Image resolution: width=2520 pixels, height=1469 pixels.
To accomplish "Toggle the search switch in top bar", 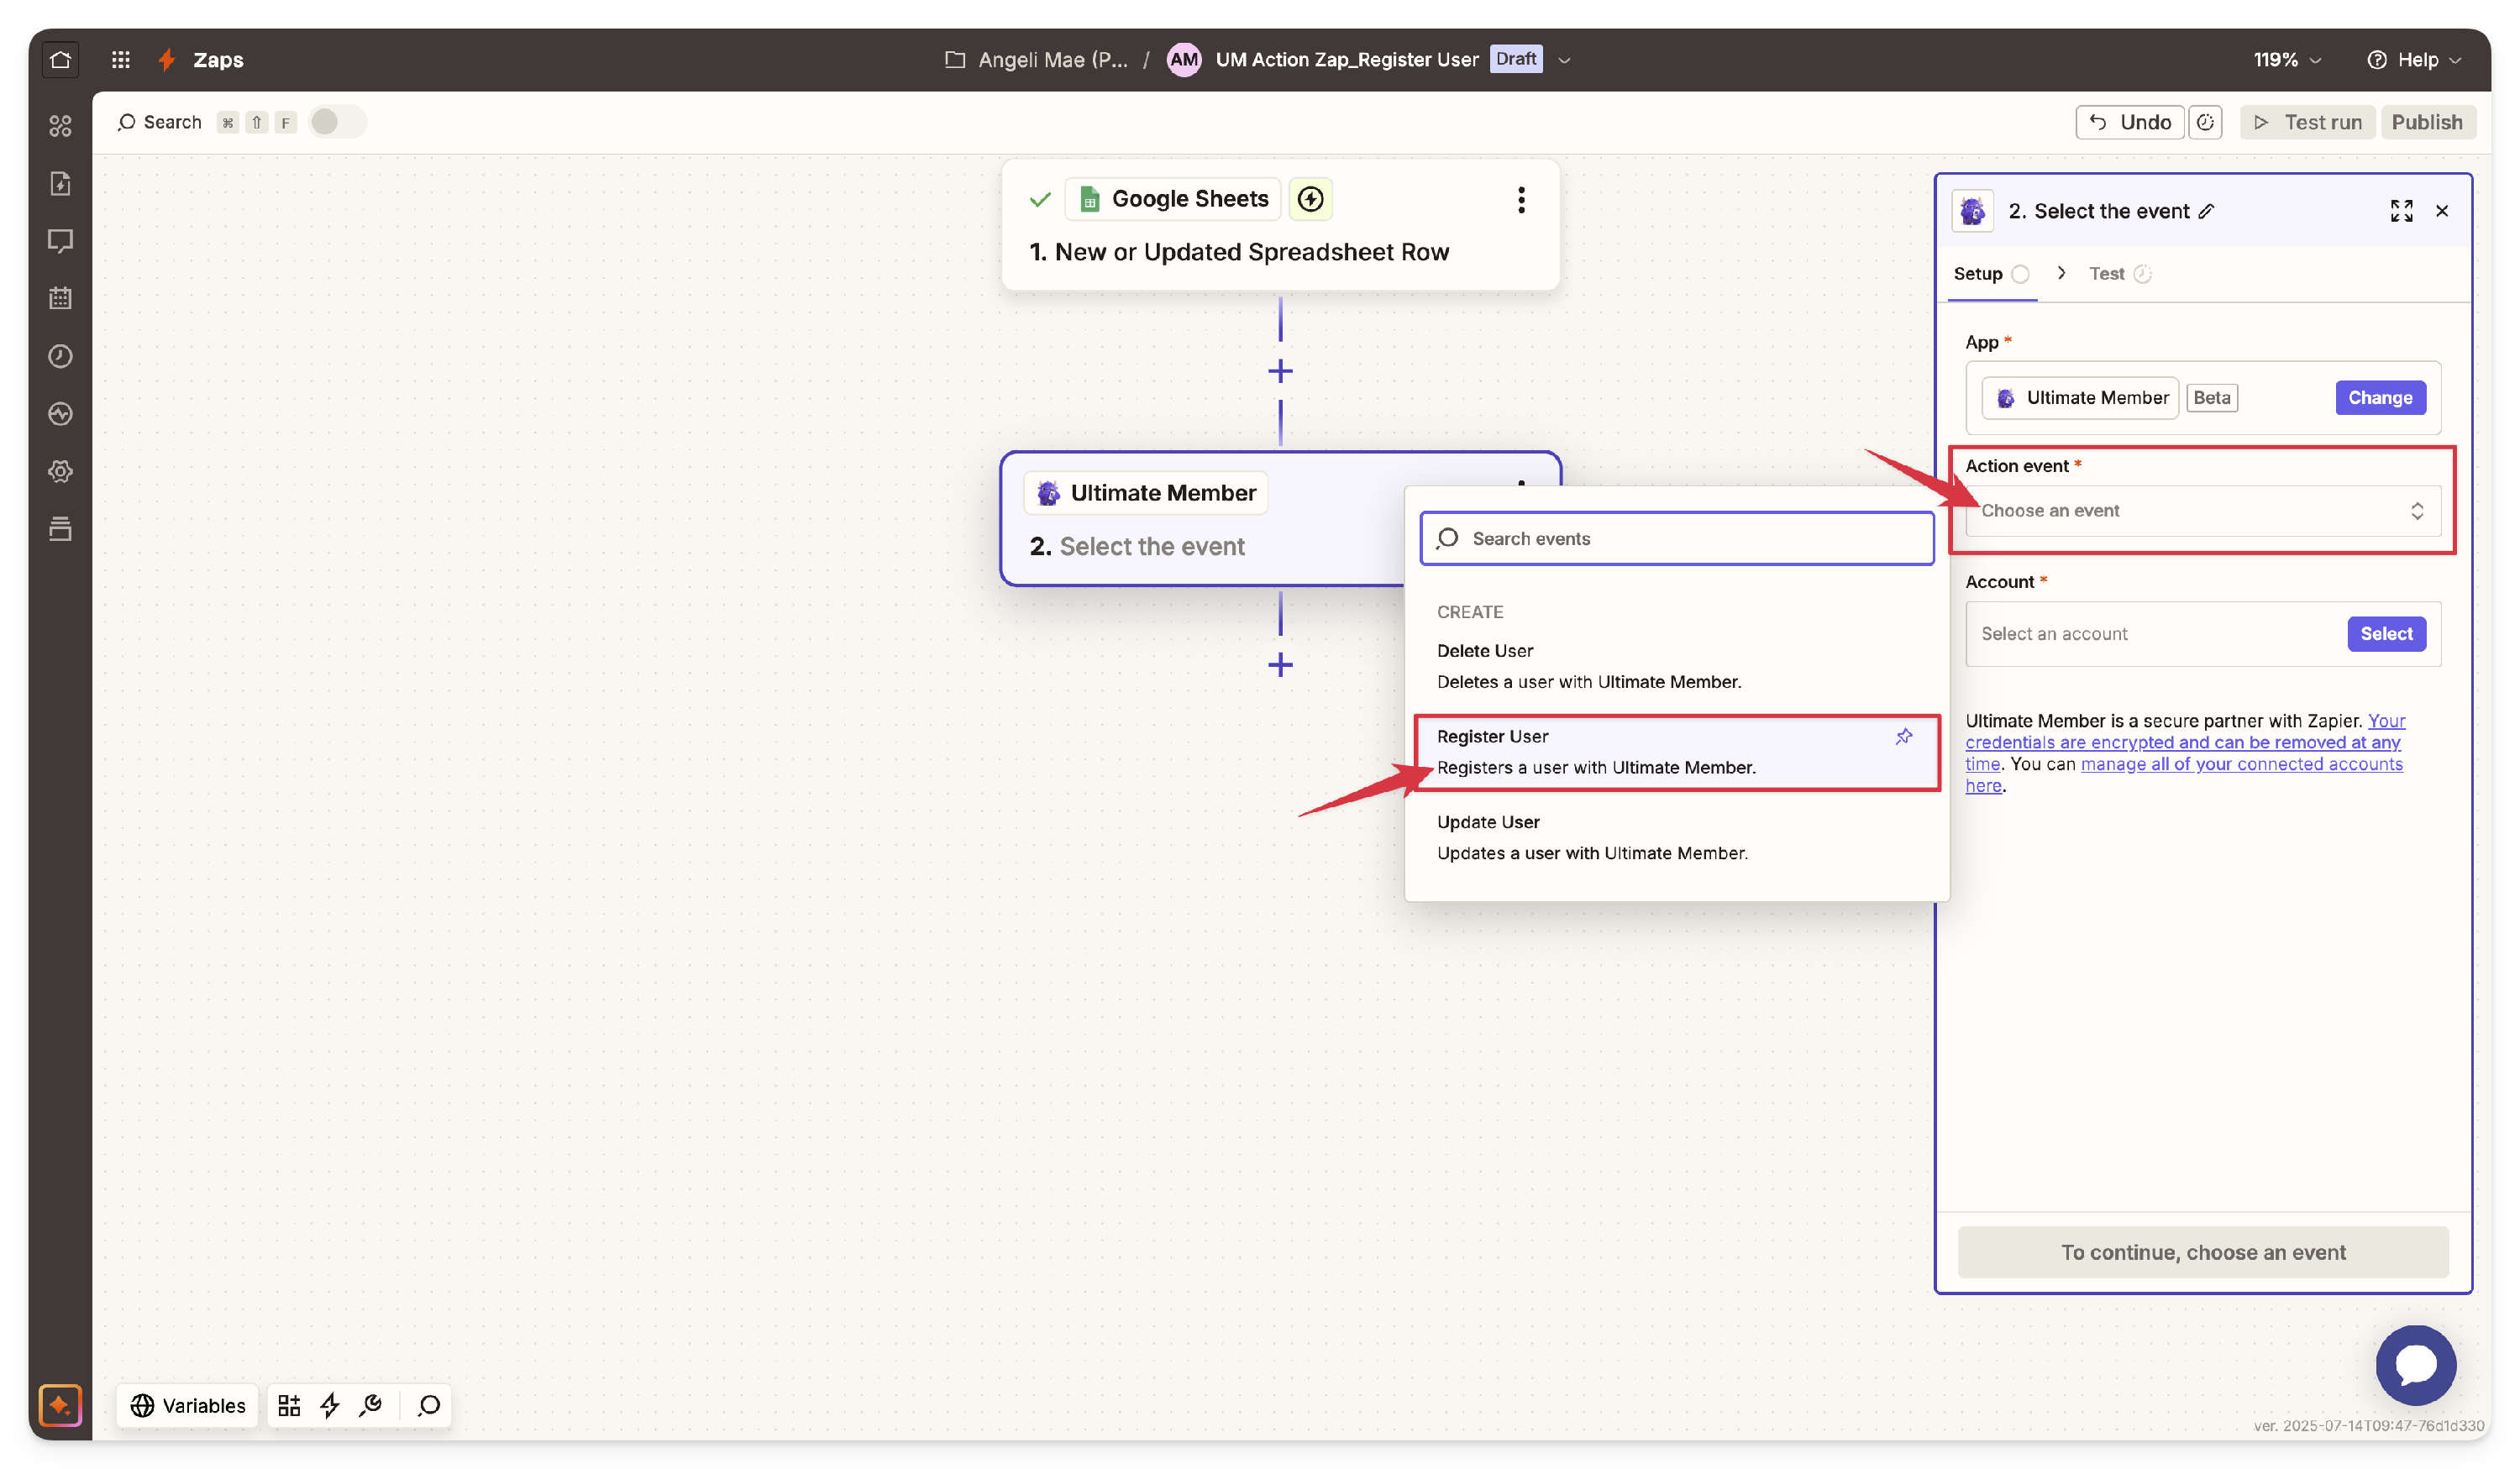I will coord(337,122).
